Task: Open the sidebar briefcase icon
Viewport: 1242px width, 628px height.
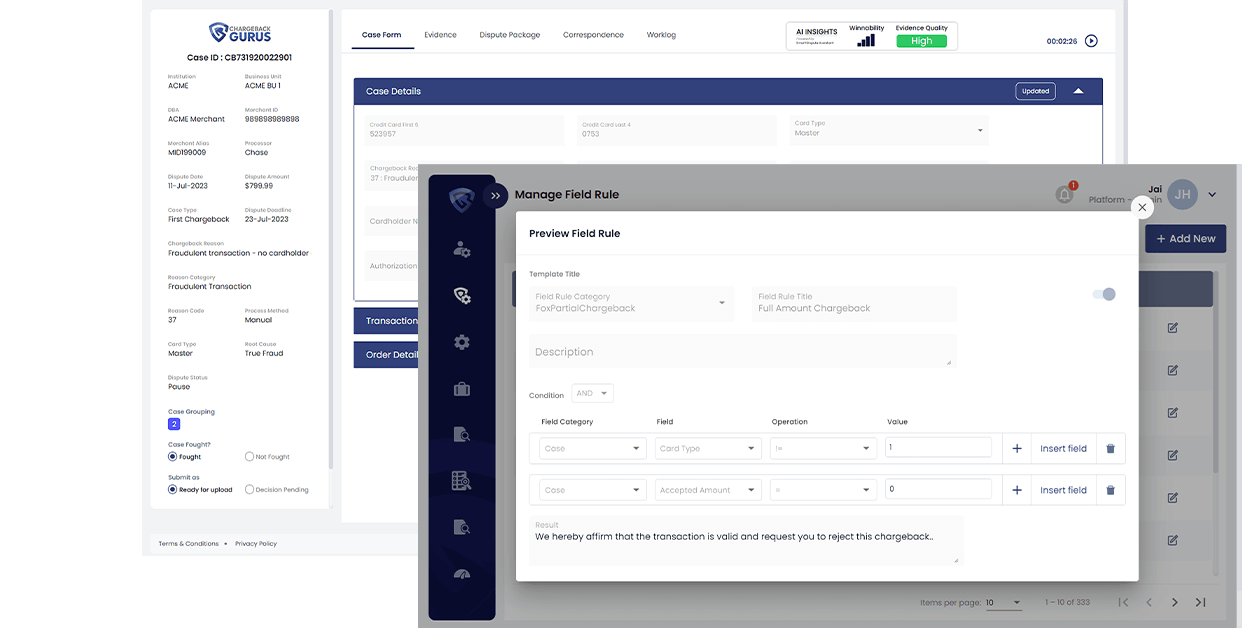Action: pyautogui.click(x=461, y=389)
